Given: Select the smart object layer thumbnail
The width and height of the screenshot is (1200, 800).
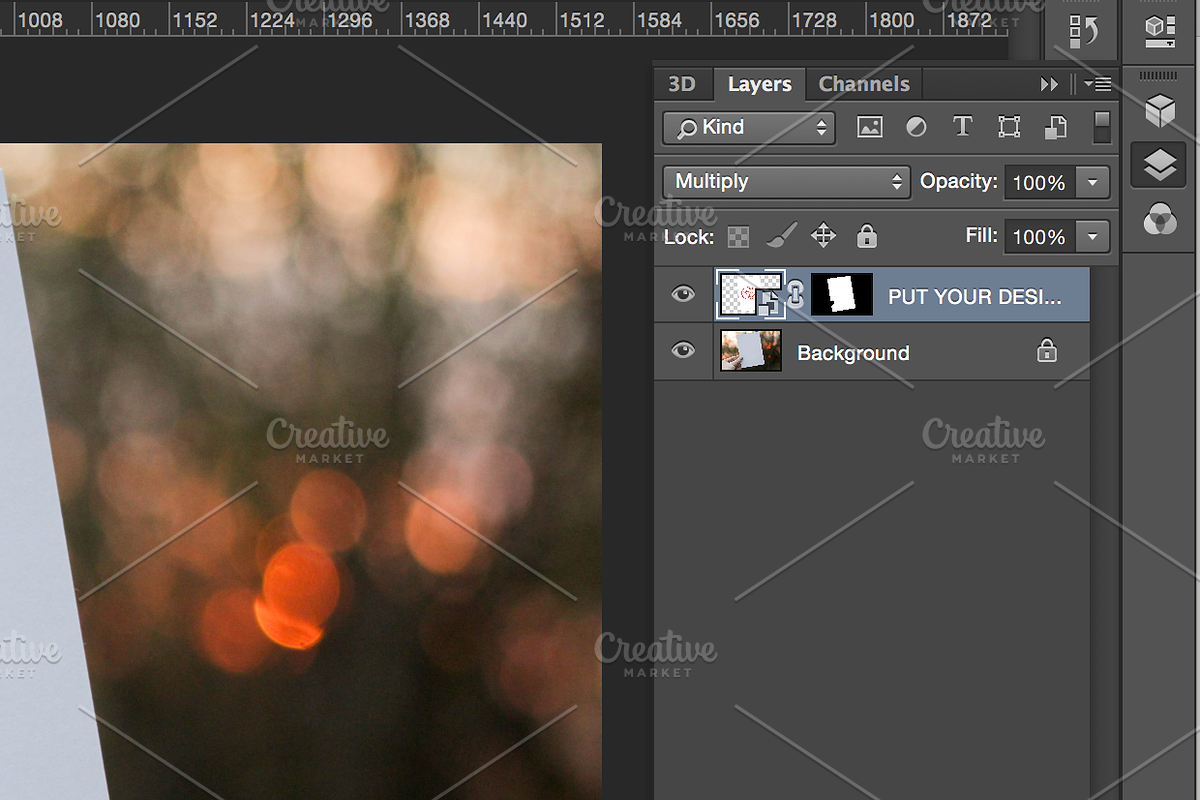Looking at the screenshot, I should coord(750,295).
